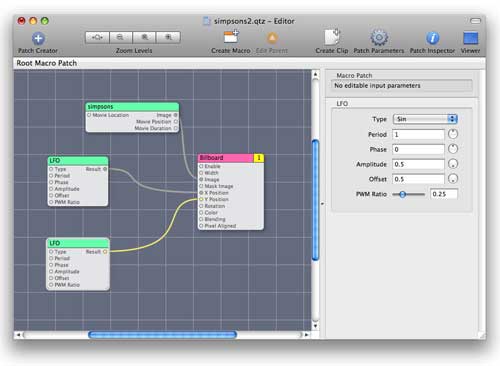Click Root Macro Patch breadcrumb
Viewport: 500px width, 366px height.
(x=47, y=63)
